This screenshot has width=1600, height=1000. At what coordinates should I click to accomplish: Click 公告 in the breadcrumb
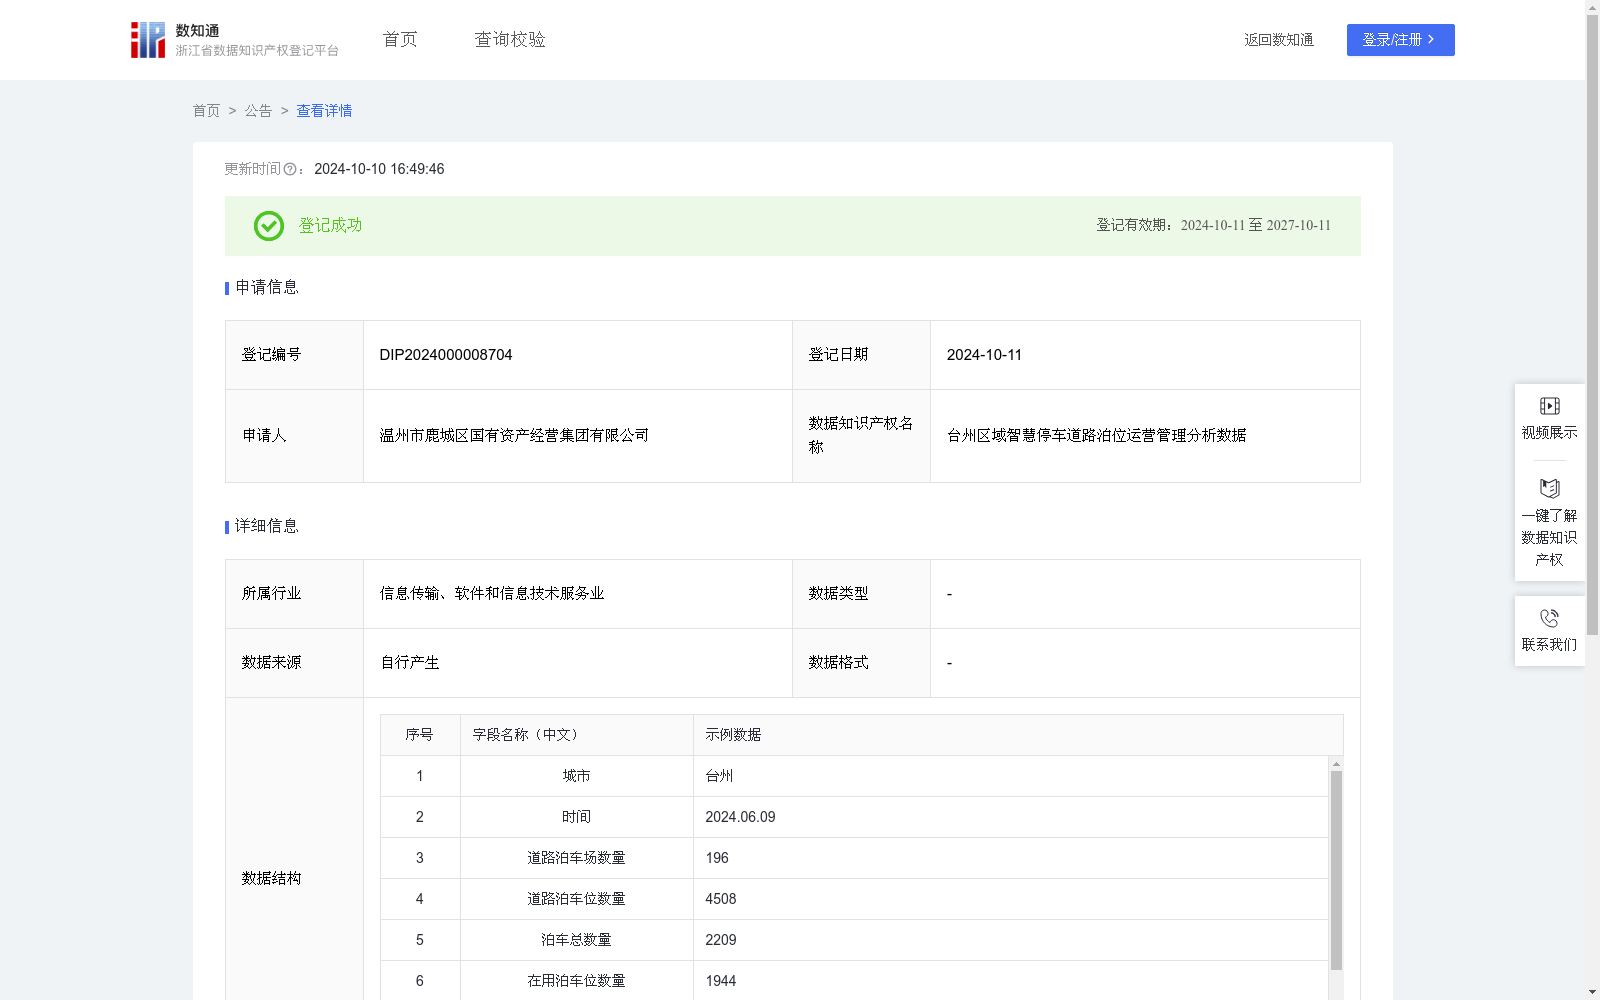coord(258,111)
